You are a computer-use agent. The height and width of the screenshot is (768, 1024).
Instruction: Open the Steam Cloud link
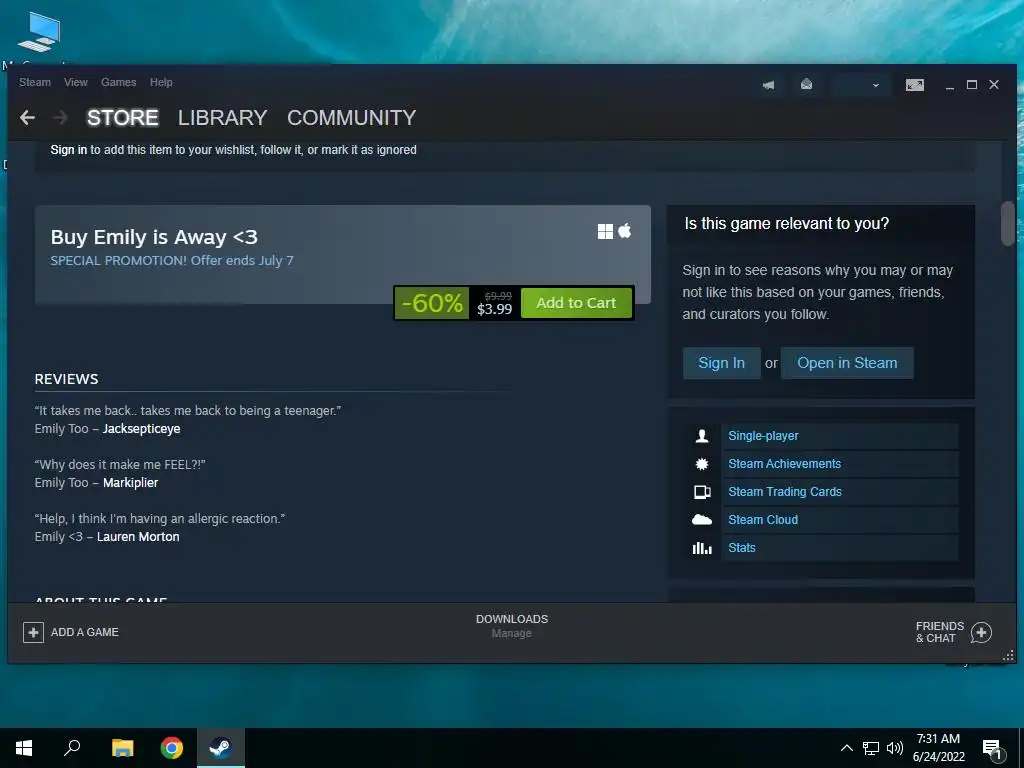(x=763, y=520)
